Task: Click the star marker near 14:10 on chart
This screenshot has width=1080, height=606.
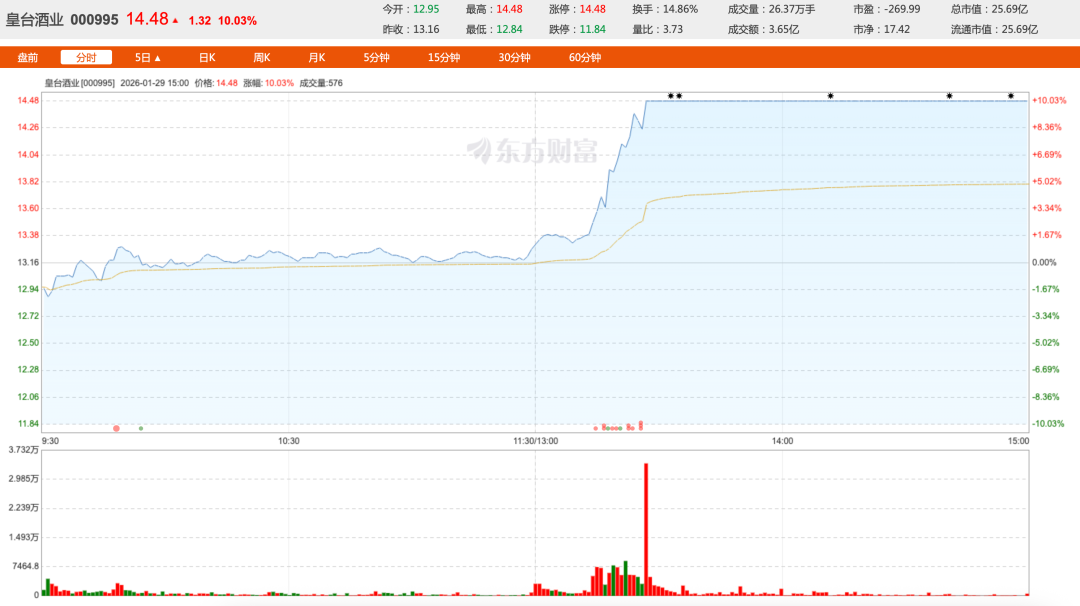Action: [x=831, y=96]
